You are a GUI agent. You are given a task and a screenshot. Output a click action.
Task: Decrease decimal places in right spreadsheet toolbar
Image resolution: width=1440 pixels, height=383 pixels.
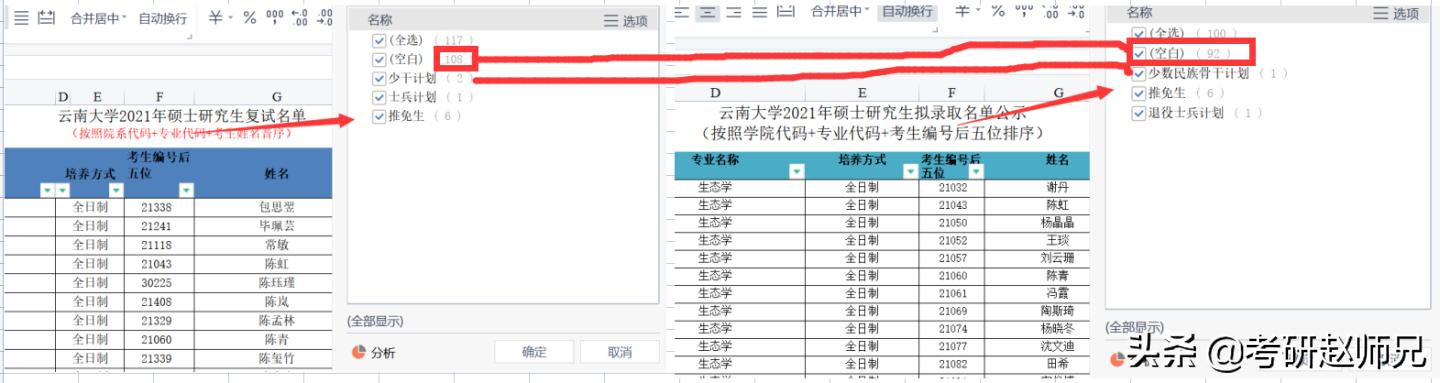pos(1075,12)
